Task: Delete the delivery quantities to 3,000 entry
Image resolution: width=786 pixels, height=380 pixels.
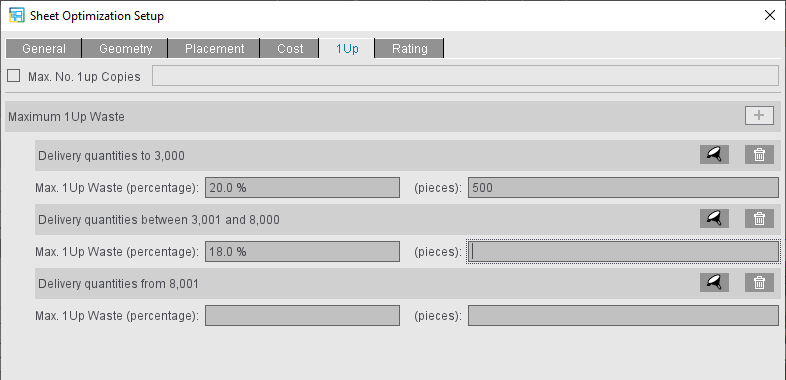Action: [x=759, y=155]
